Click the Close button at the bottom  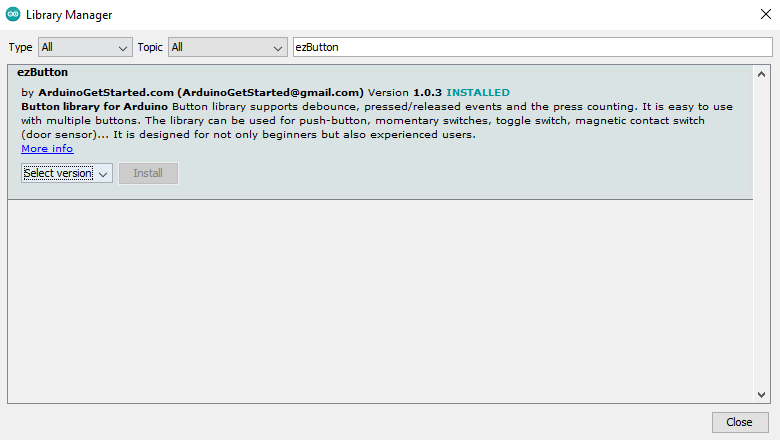[x=740, y=422]
